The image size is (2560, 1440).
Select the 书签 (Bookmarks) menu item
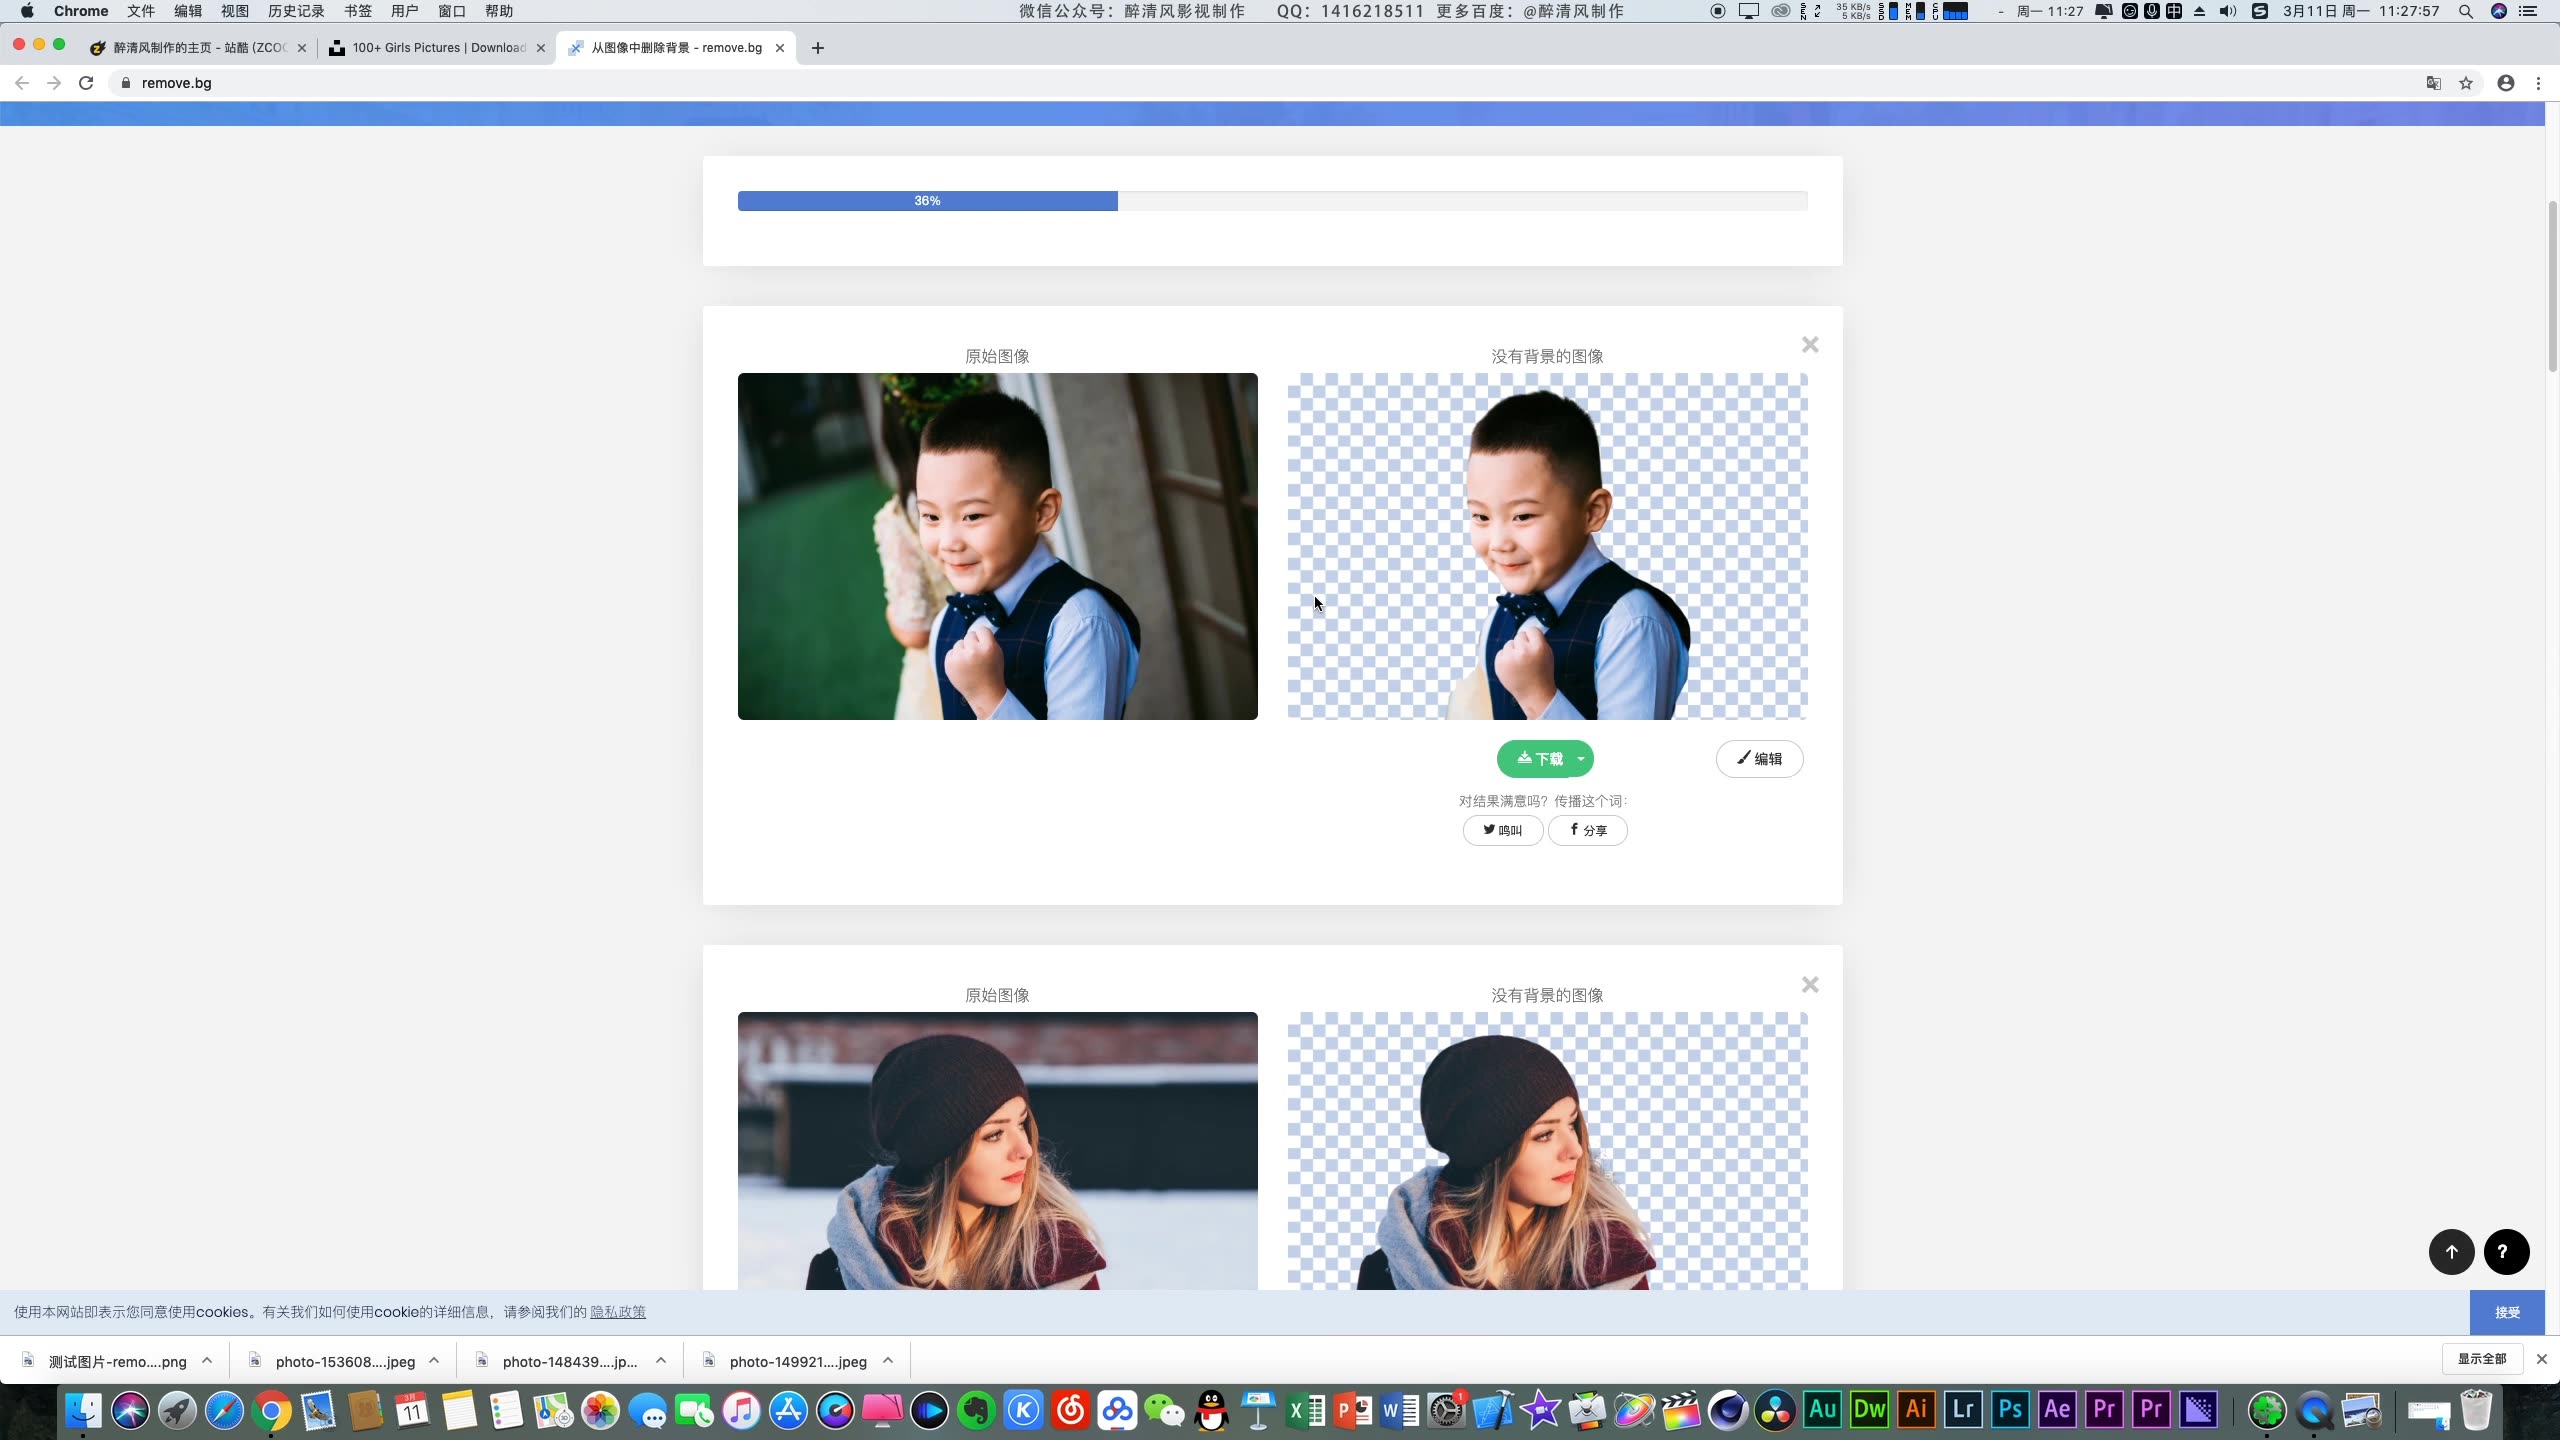pos(357,11)
